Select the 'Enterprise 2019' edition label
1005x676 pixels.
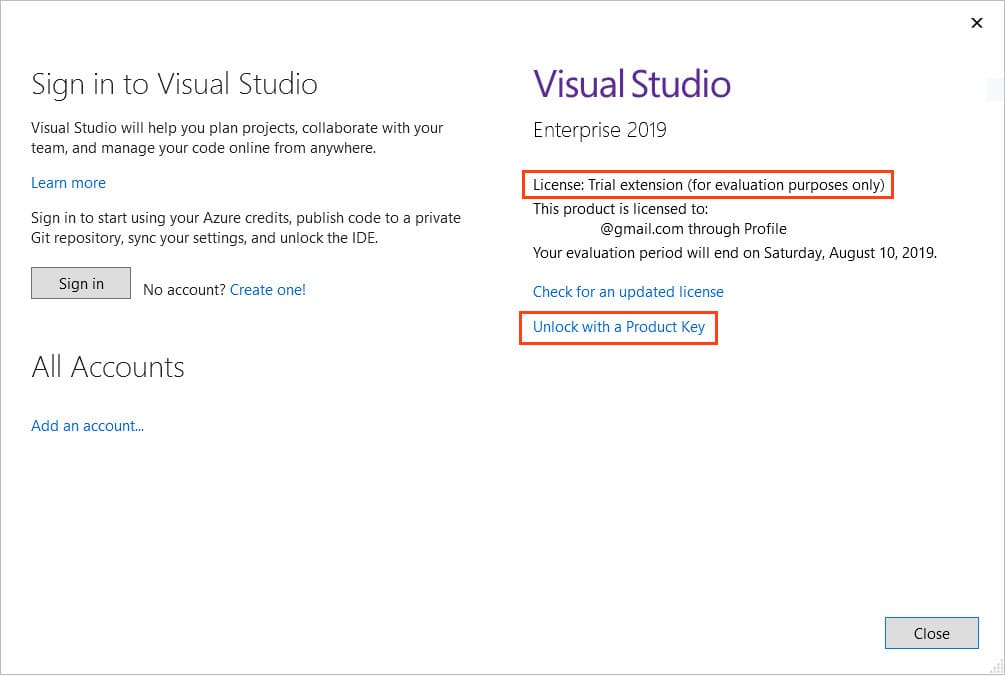[x=600, y=130]
